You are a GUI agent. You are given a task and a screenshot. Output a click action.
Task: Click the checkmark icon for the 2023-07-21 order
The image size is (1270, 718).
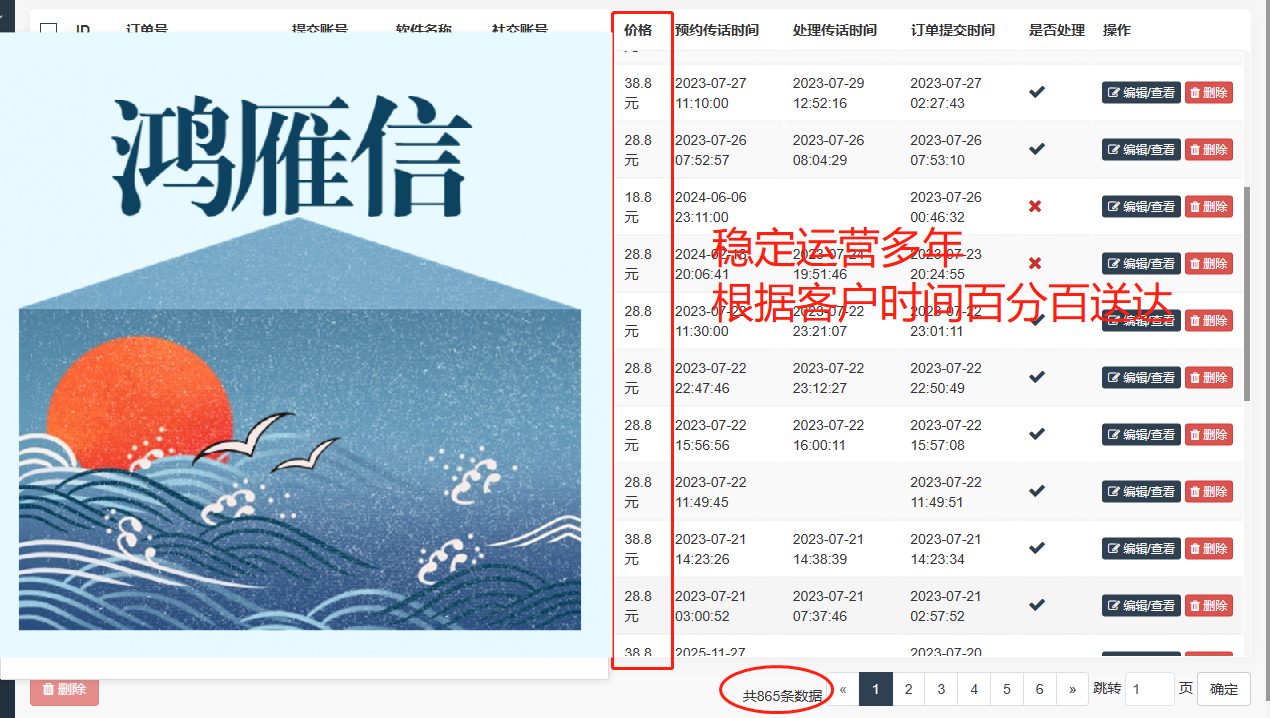[x=1035, y=548]
